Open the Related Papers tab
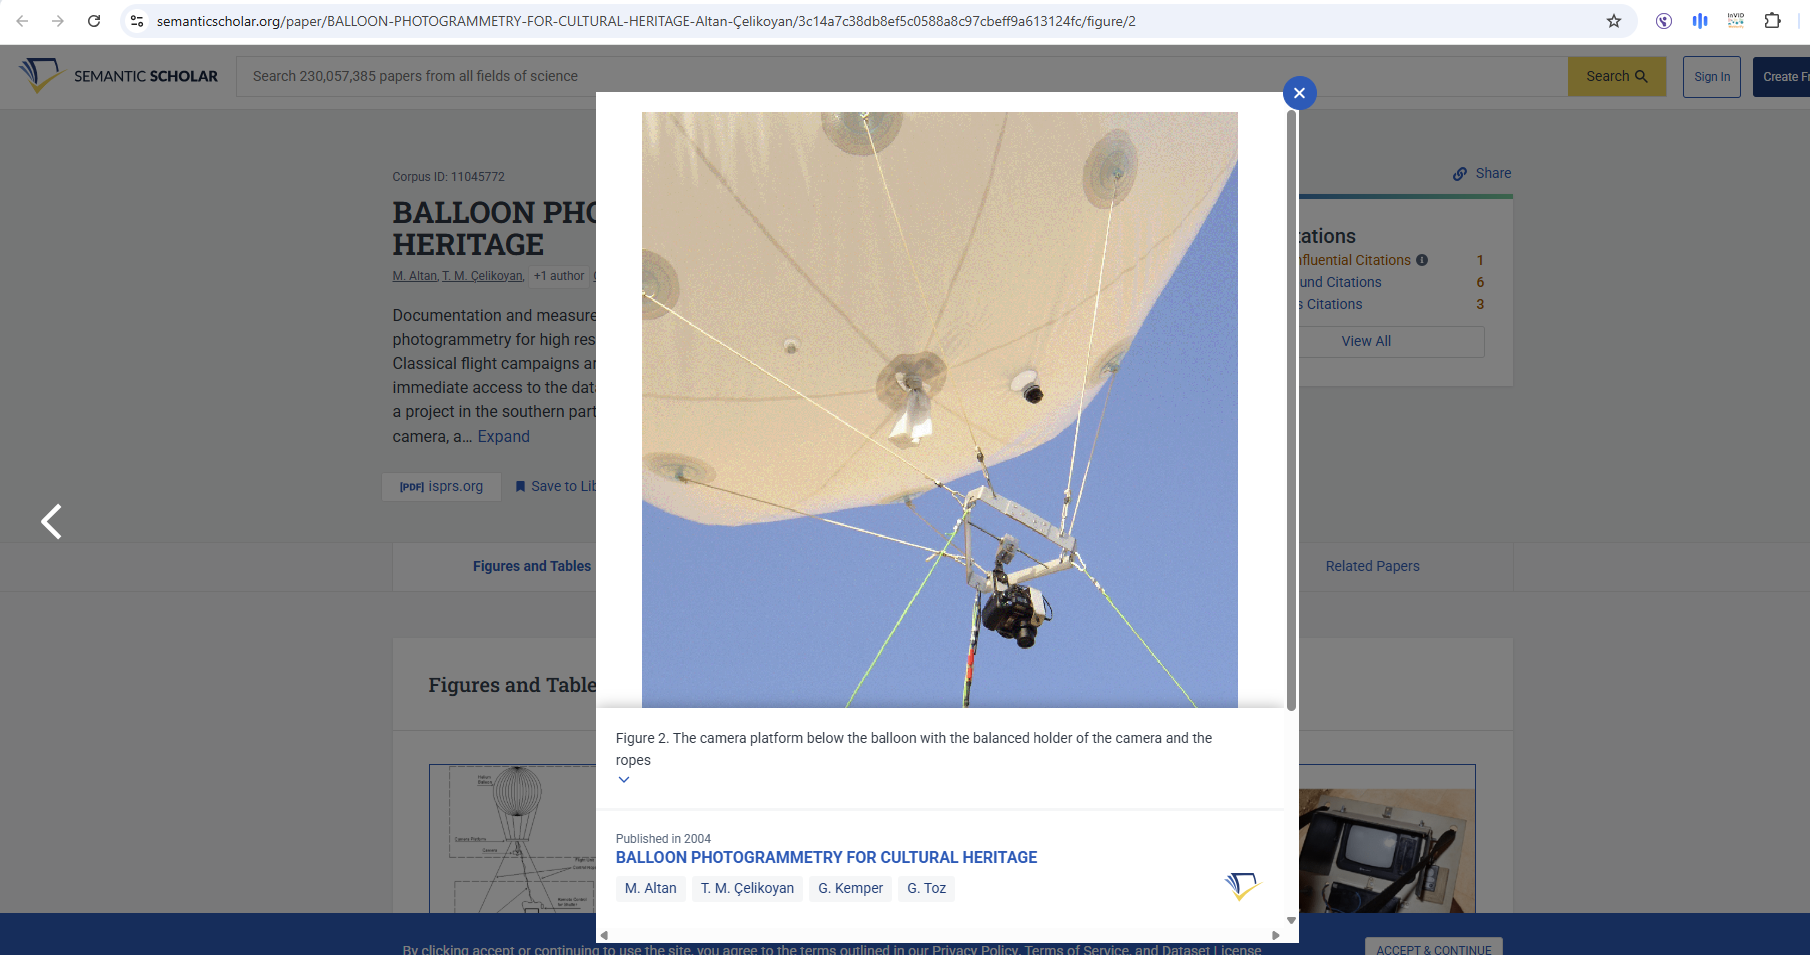Image resolution: width=1810 pixels, height=955 pixels. pos(1372,566)
